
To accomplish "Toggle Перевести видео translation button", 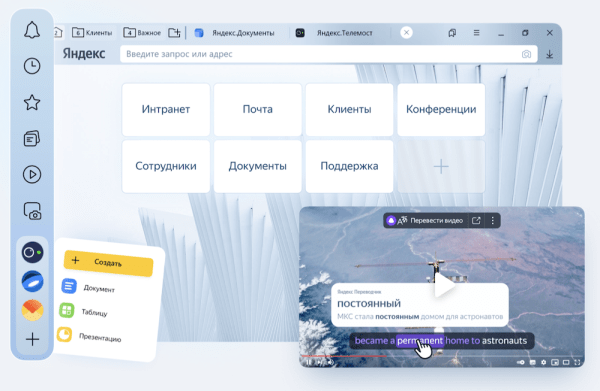I will (426, 220).
